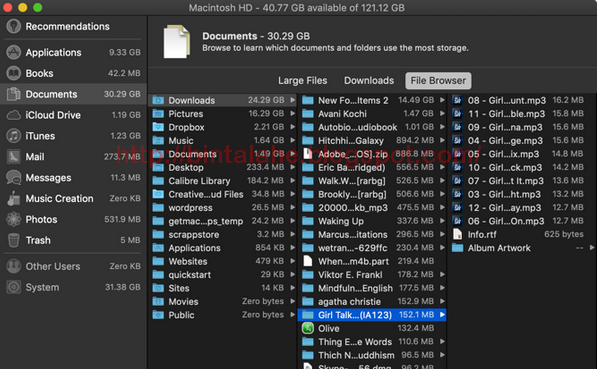Click the Movies folder icon
Screen dimensions: 598x369
158,302
